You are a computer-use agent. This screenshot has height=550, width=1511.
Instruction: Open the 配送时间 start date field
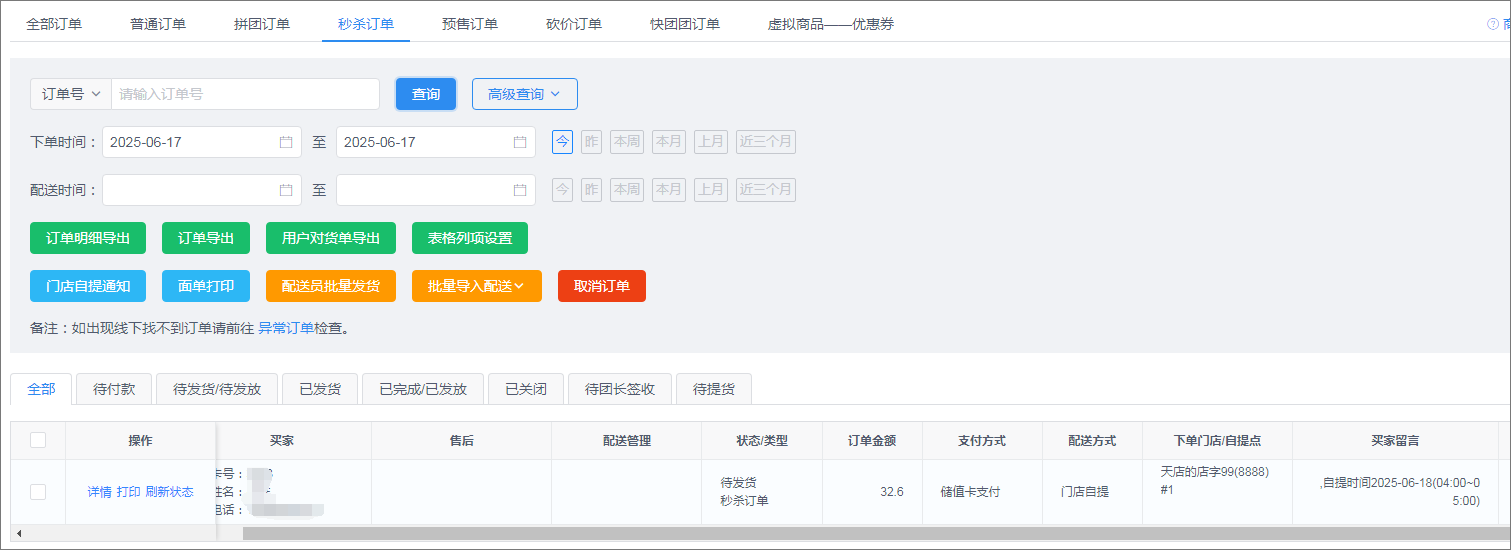pos(202,190)
